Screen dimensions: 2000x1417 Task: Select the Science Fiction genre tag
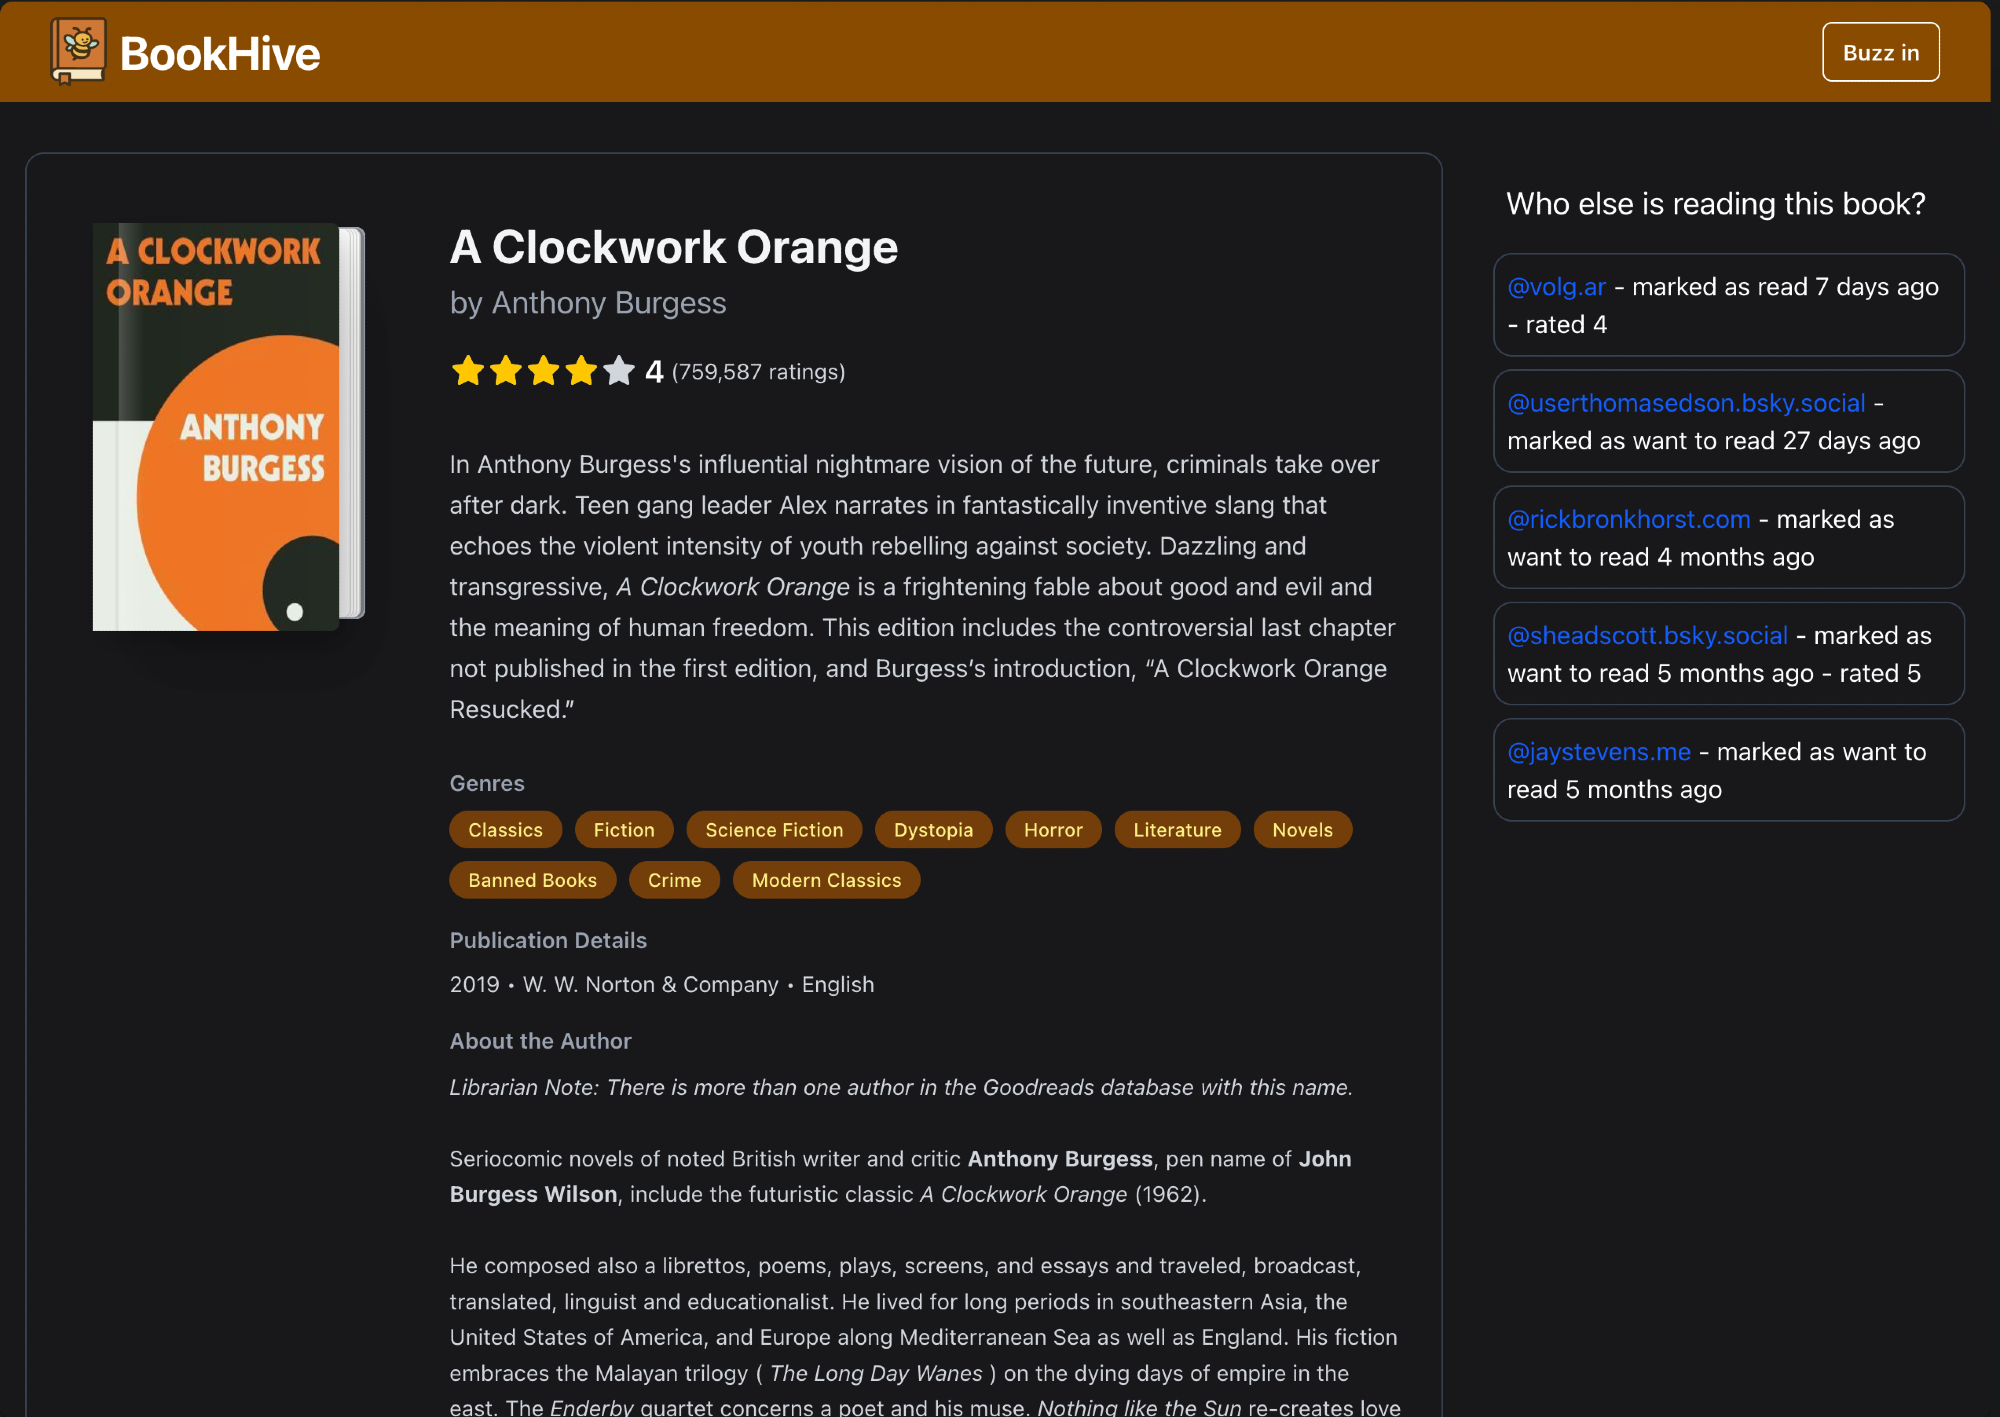pyautogui.click(x=774, y=830)
